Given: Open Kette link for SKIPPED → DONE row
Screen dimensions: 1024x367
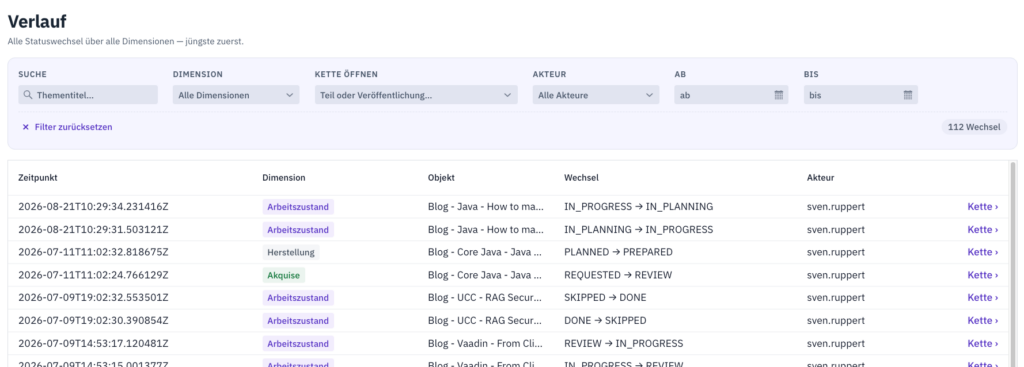Looking at the screenshot, I should [x=983, y=298].
